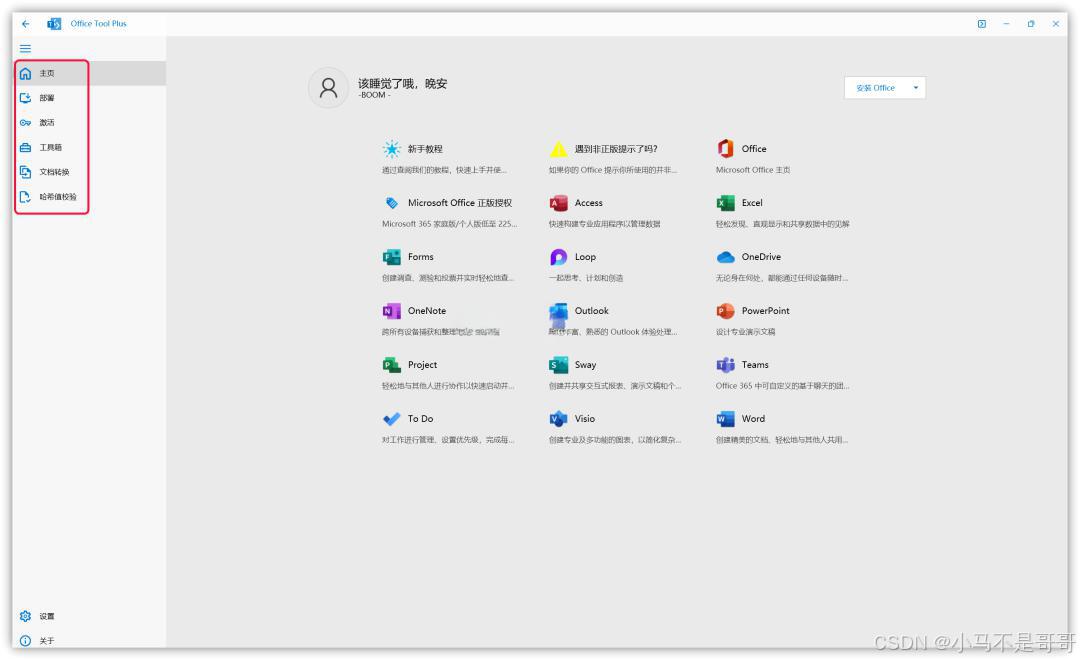Click the Teams description starting Office 365
Image resolution: width=1080 pixels, height=660 pixels.
782,386
